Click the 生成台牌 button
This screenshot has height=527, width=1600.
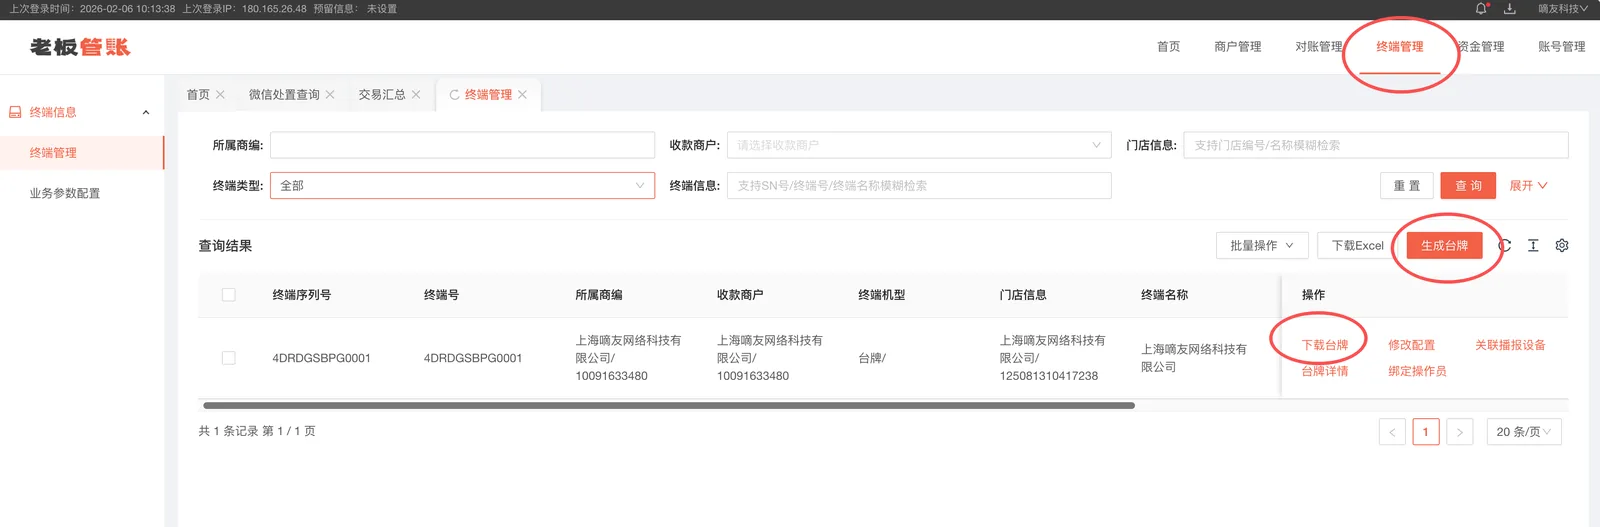click(x=1444, y=246)
